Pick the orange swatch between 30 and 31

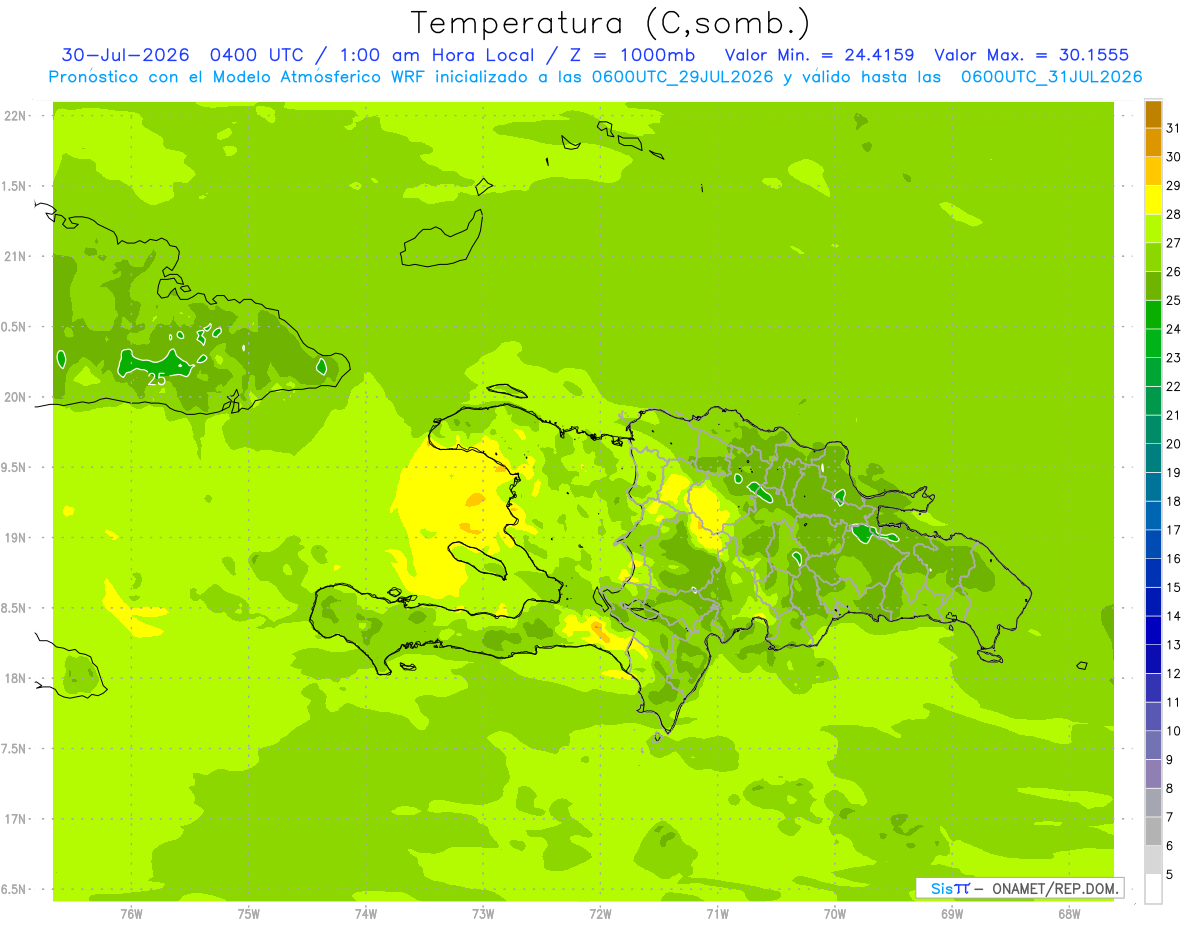point(1153,142)
